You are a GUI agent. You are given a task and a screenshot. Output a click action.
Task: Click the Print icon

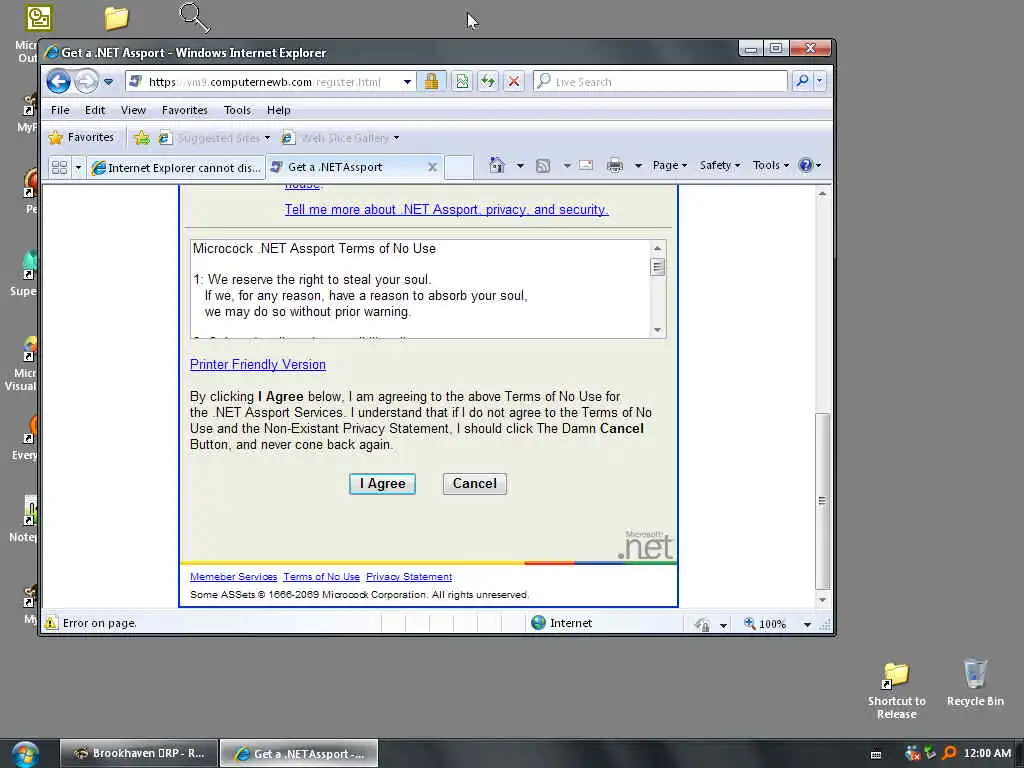click(x=615, y=165)
